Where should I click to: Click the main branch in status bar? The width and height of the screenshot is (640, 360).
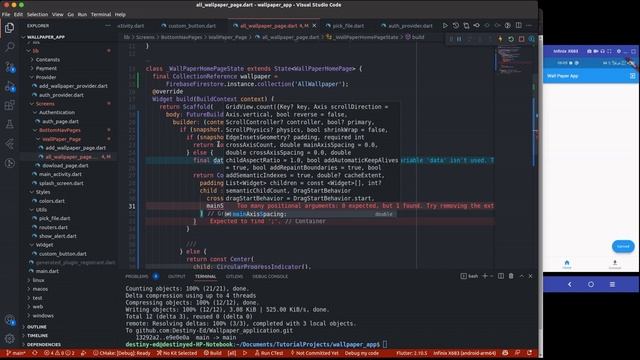[x=16, y=353]
